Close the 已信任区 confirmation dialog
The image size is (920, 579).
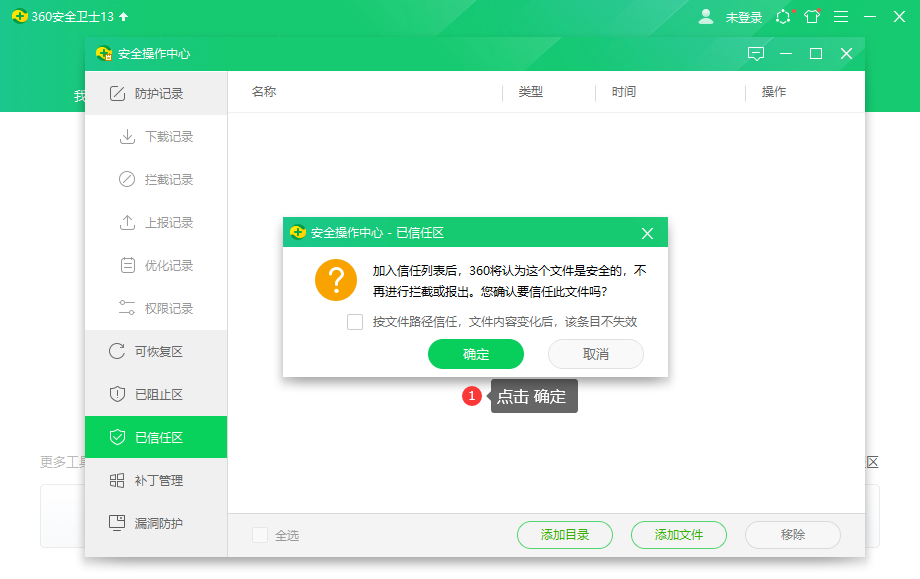[x=647, y=233]
